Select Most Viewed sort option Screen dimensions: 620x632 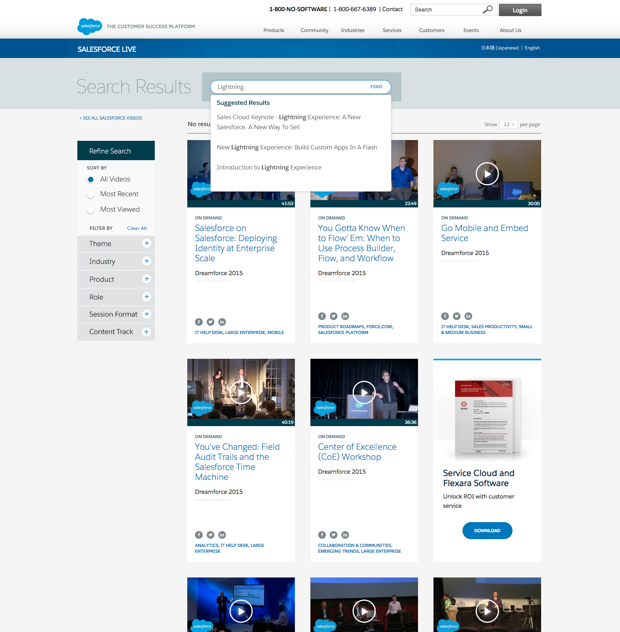pos(91,210)
